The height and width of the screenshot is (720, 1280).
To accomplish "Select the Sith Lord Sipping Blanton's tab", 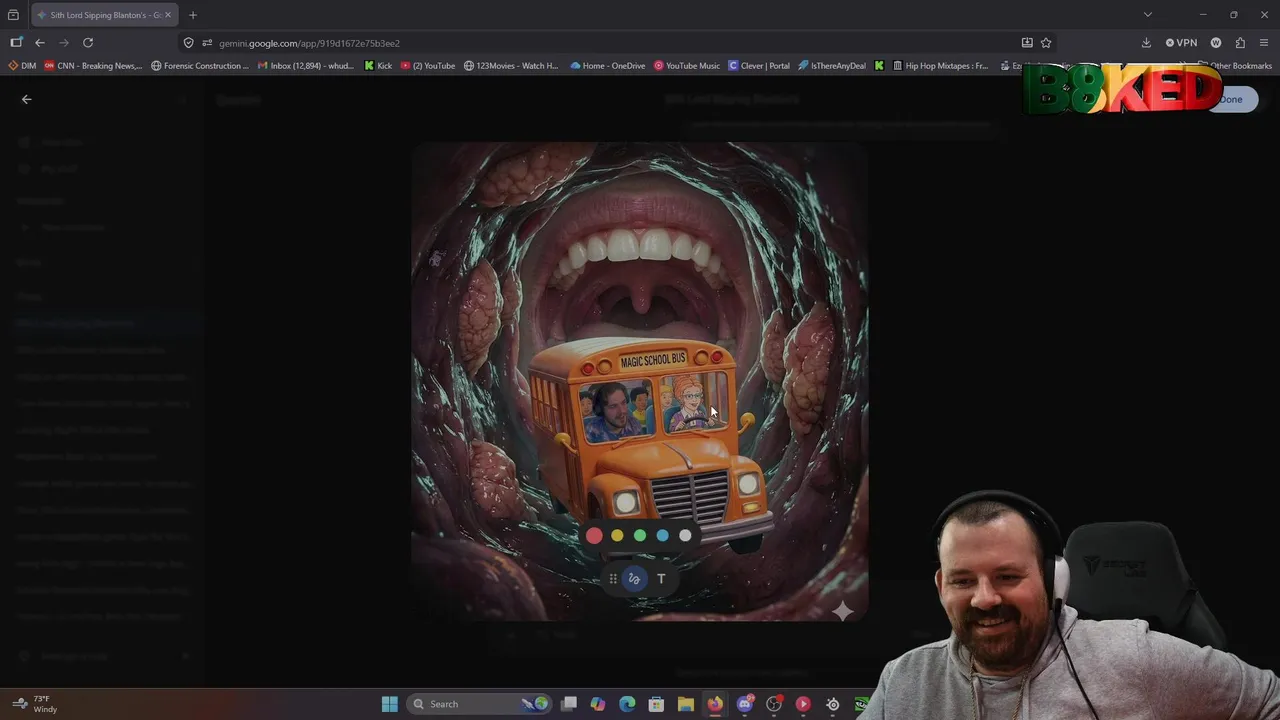I will [104, 15].
